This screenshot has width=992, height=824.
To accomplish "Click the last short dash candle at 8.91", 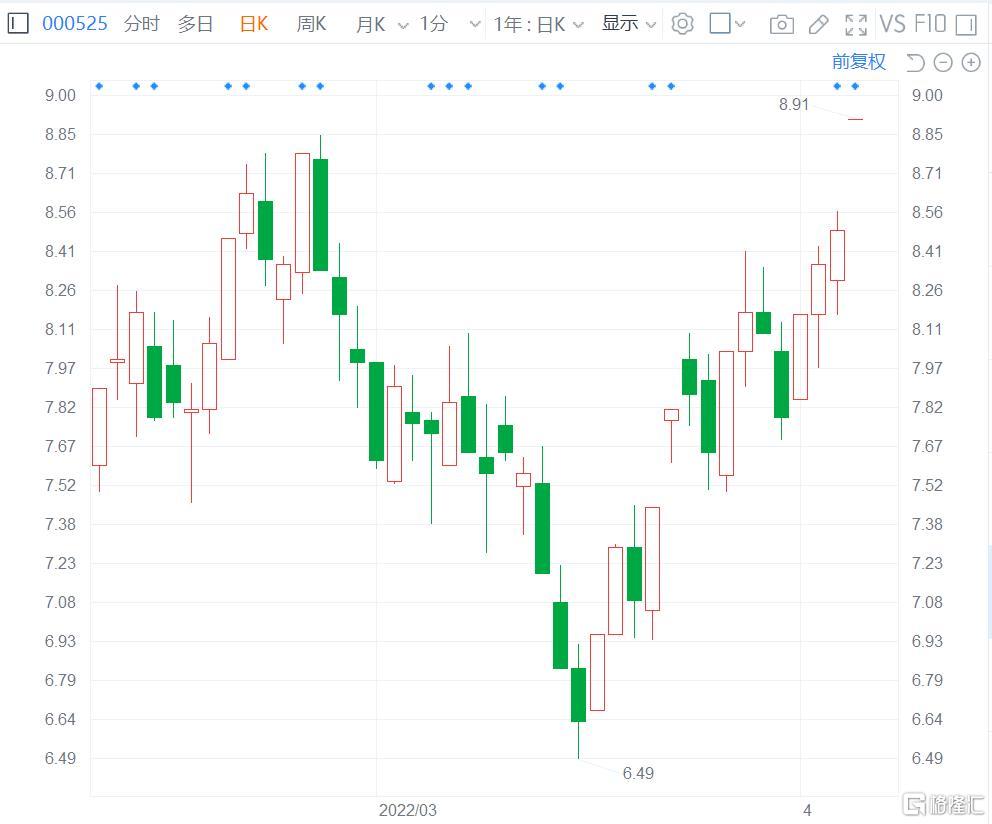I will 855,119.
